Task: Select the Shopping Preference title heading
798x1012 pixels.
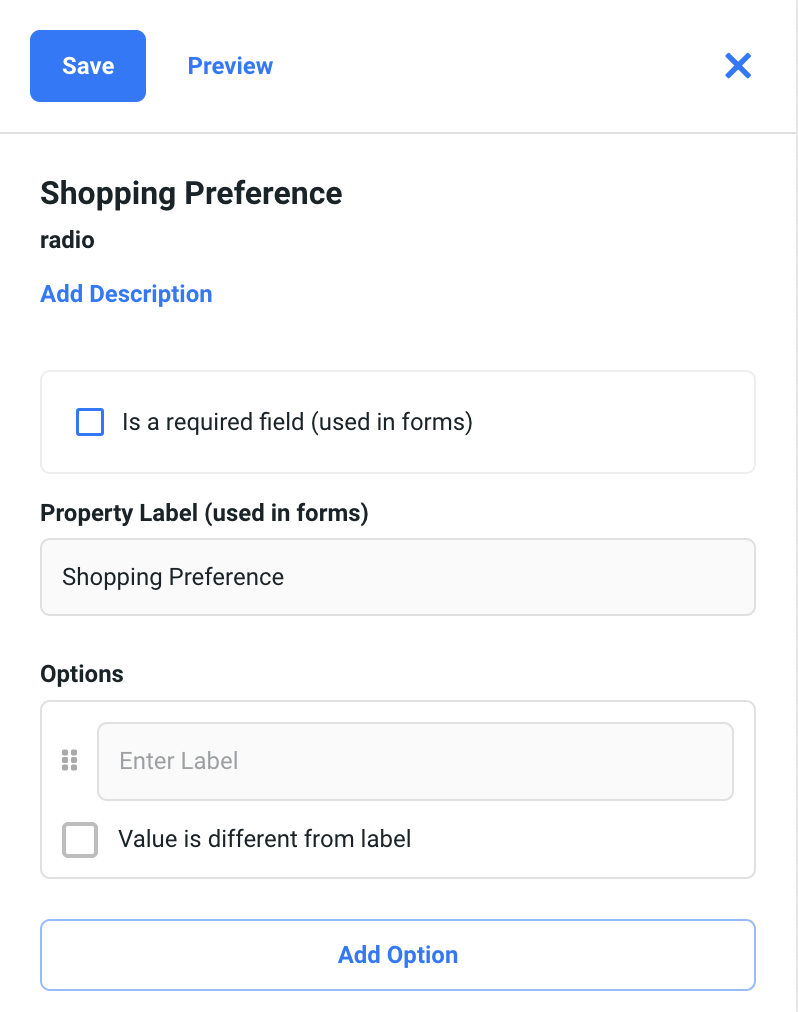Action: coord(191,193)
